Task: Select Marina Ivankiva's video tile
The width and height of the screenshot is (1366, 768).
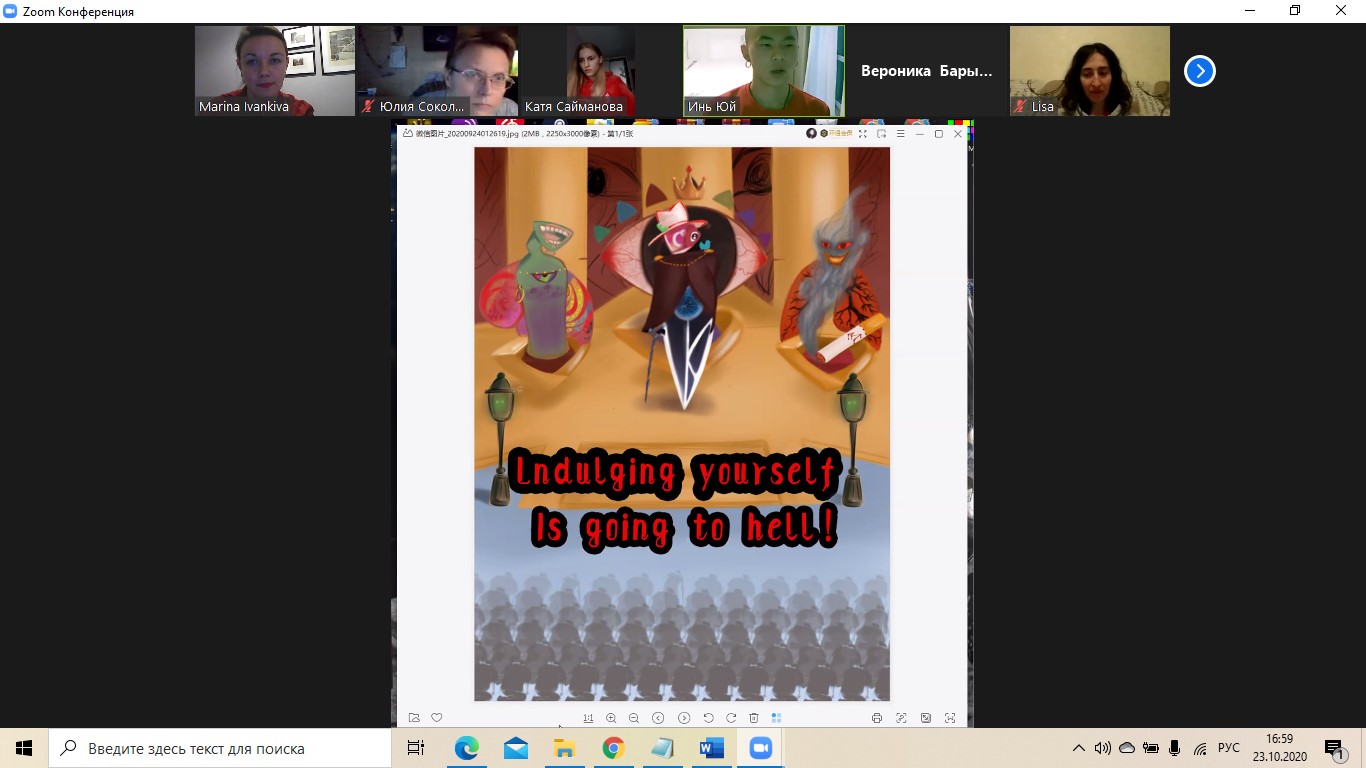Action: (275, 71)
